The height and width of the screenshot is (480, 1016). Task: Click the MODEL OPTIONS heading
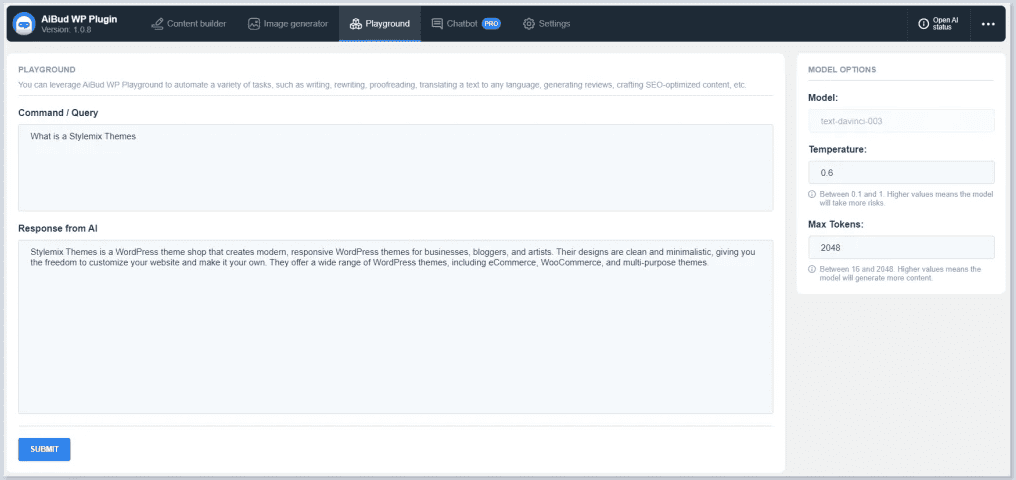[842, 69]
